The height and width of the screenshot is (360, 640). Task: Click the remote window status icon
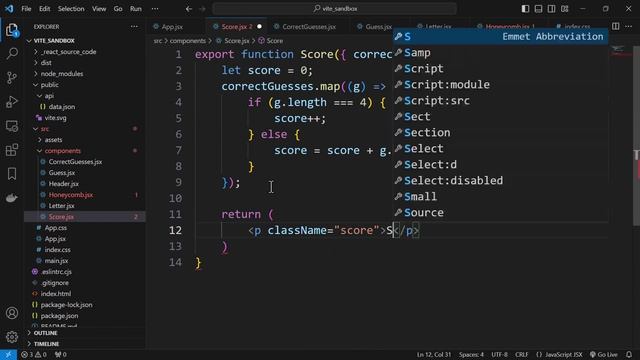tap(8, 355)
